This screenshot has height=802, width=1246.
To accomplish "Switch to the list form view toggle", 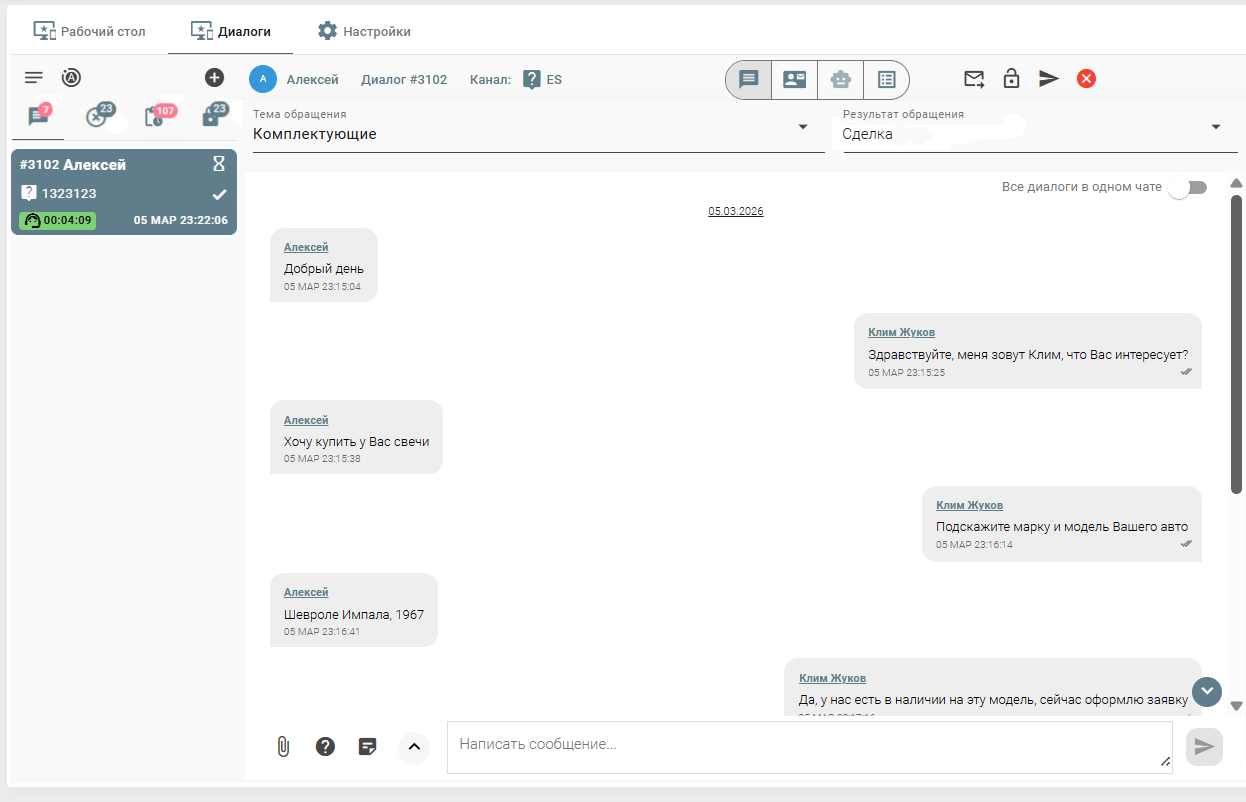I will pyautogui.click(x=885, y=79).
